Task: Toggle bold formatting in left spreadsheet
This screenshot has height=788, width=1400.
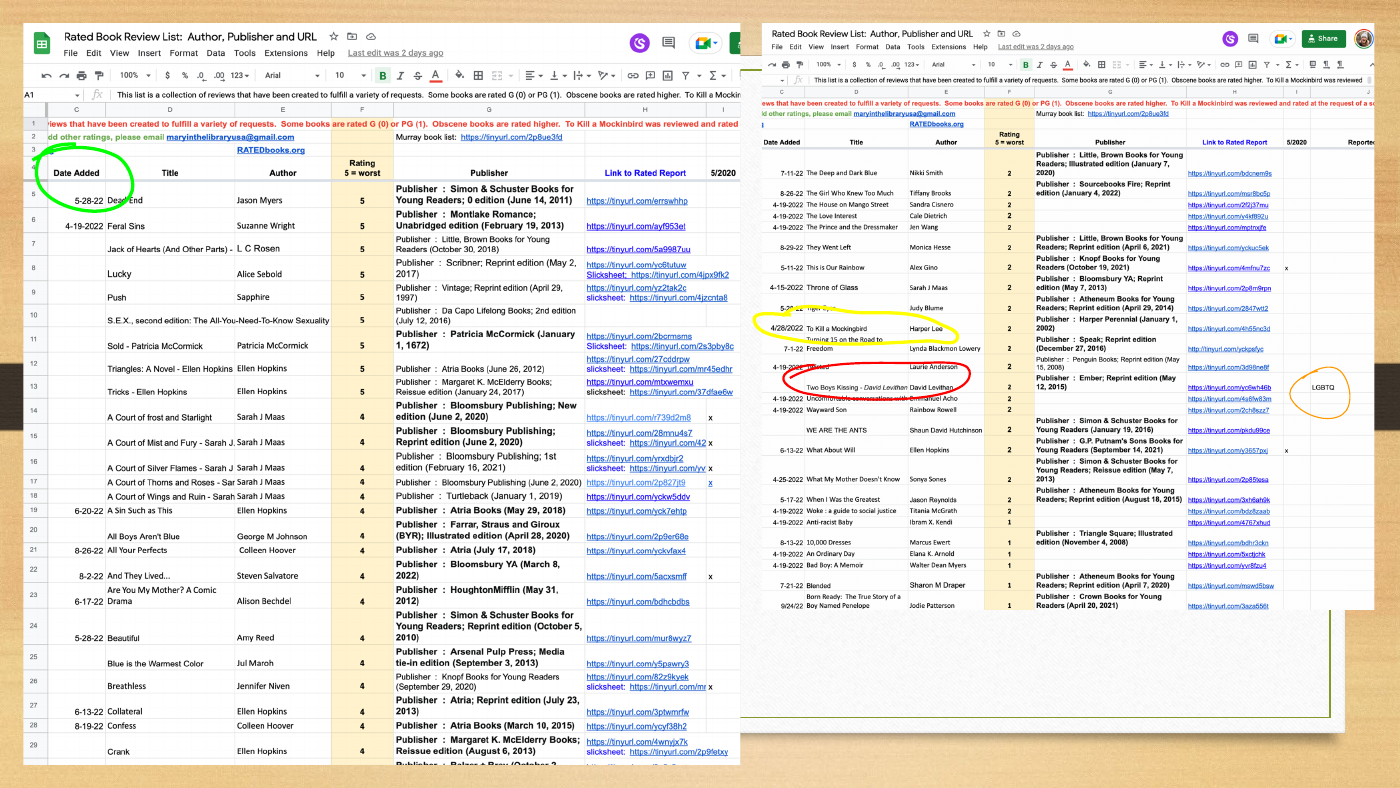Action: click(382, 75)
